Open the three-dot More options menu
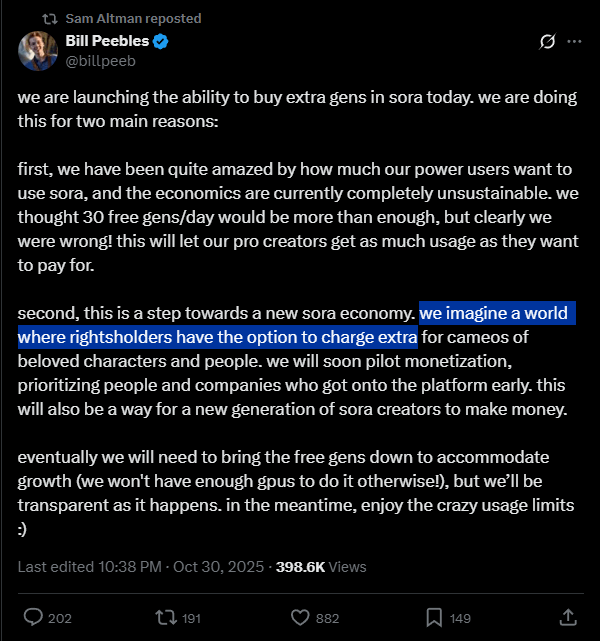This screenshot has width=600, height=641. tap(574, 42)
